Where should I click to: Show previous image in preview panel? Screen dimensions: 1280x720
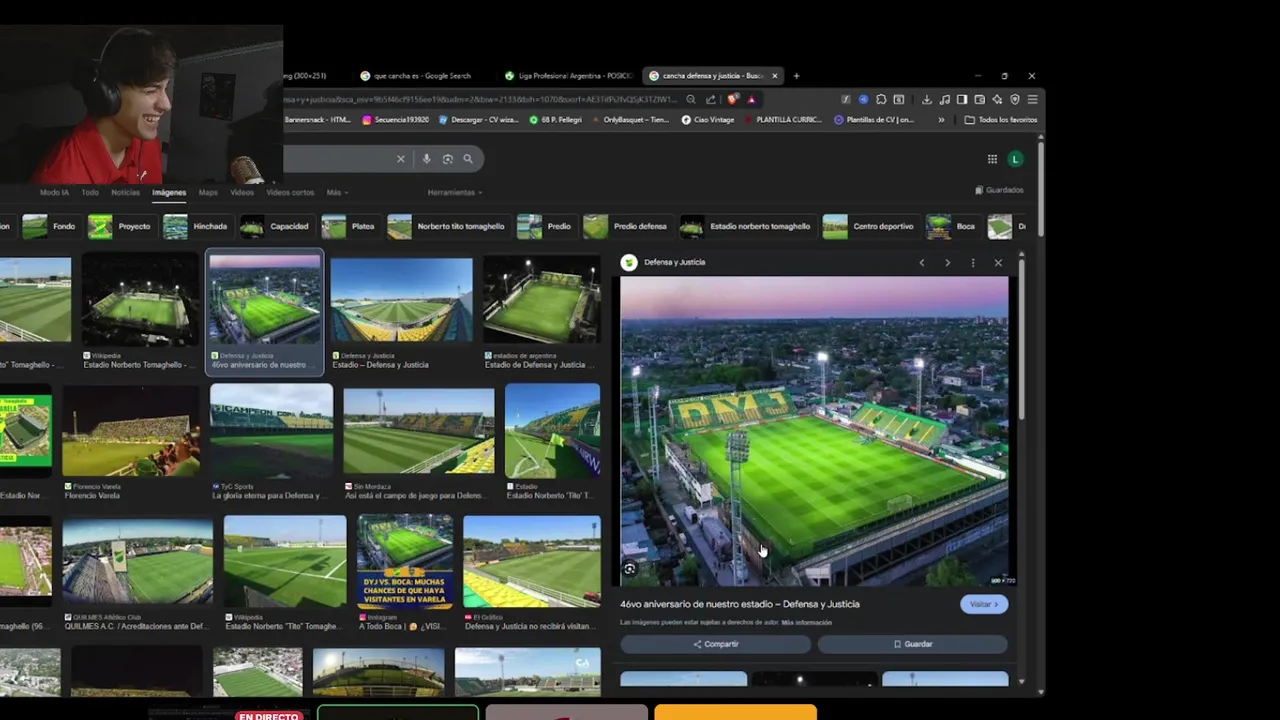click(x=922, y=262)
